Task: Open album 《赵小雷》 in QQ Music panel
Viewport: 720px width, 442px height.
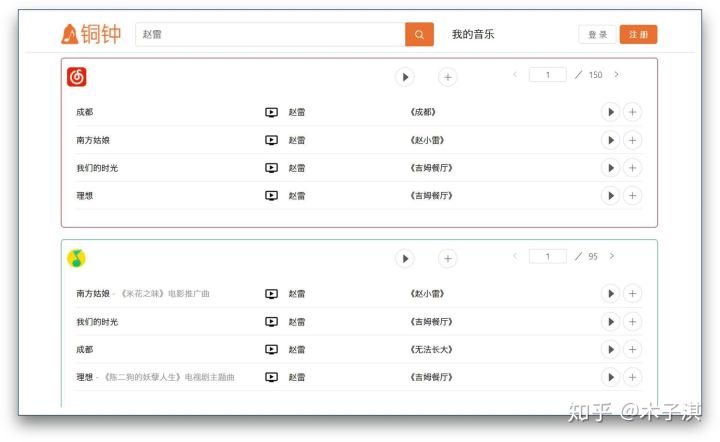Action: pyautogui.click(x=427, y=294)
